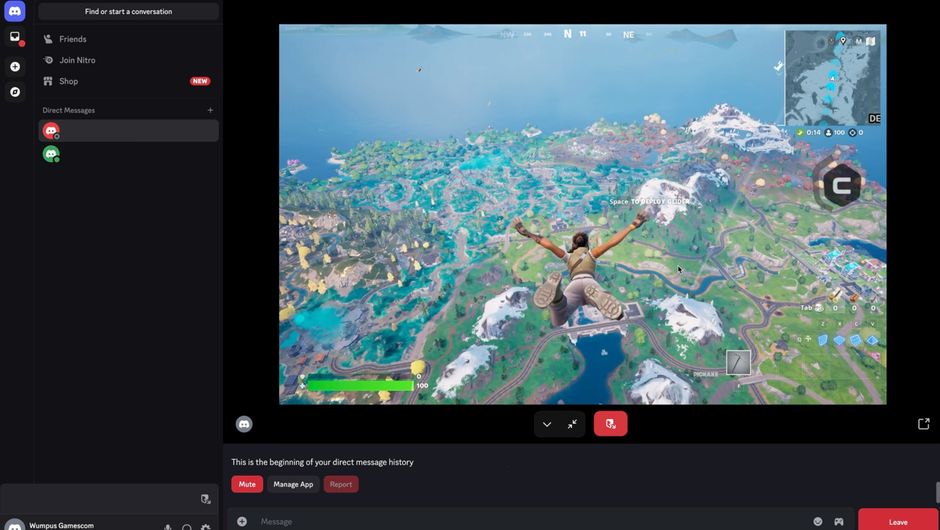Toggle headphone deafen in user panel
This screenshot has height=530, width=940.
tap(187, 527)
